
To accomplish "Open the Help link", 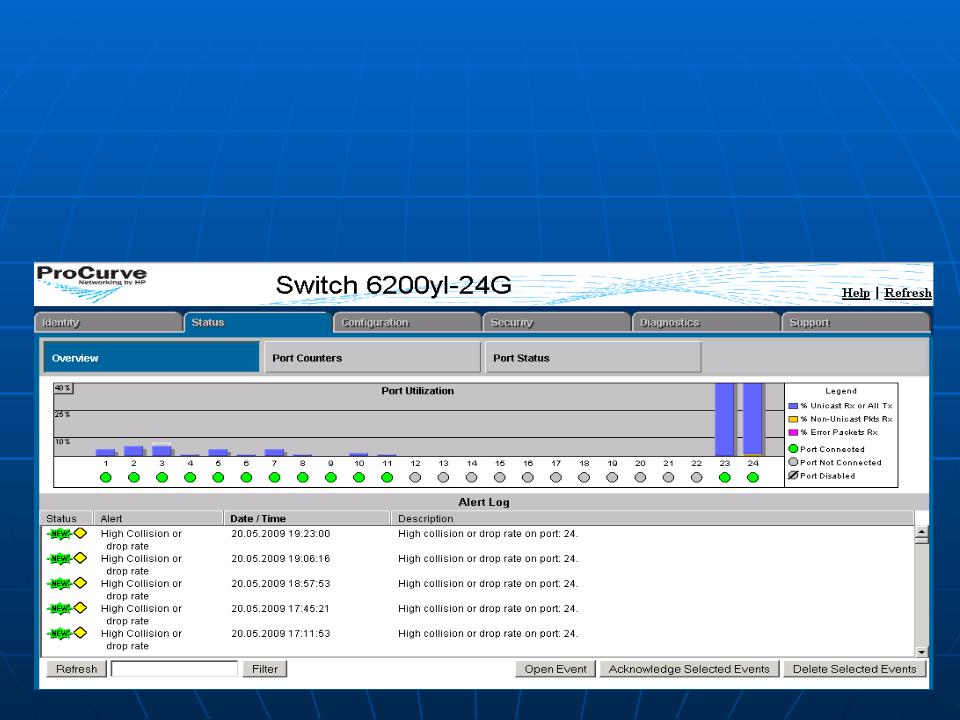I will pyautogui.click(x=855, y=293).
